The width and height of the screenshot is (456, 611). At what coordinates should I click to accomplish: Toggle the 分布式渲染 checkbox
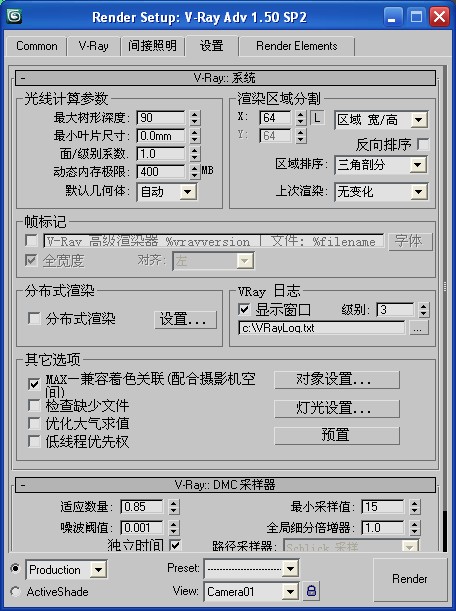tap(34, 318)
